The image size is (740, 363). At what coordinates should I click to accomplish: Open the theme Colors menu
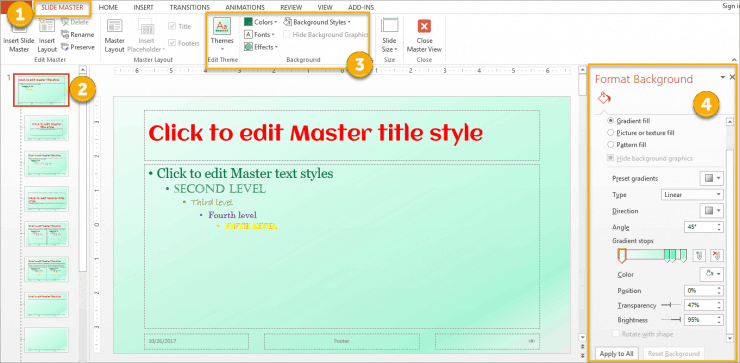[261, 22]
